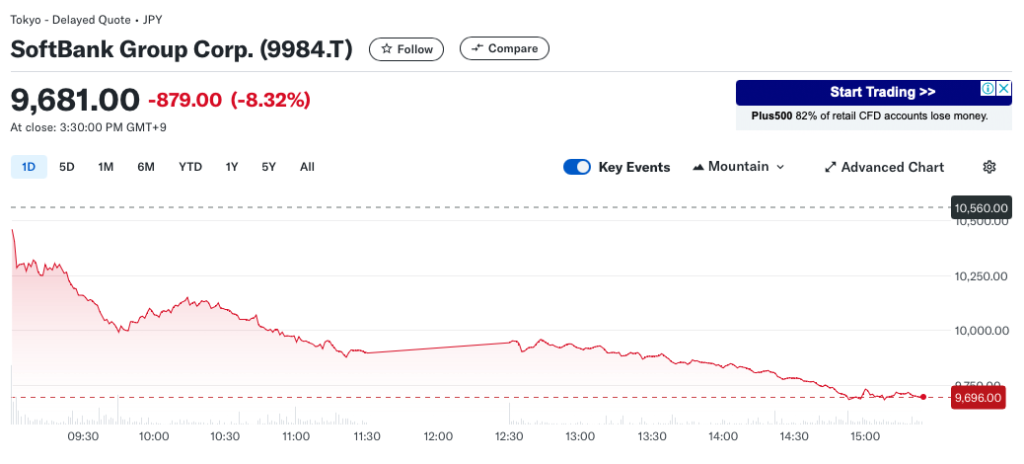Click the 9,696.00 current price label

981,398
